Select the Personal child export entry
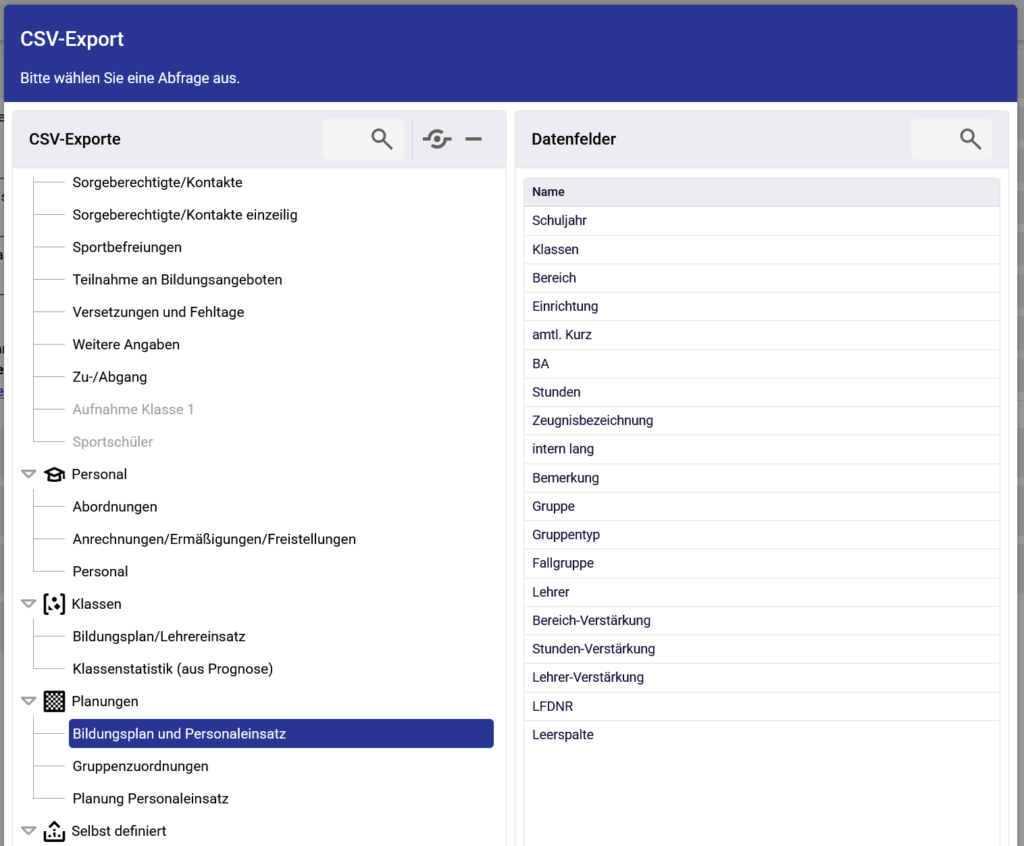Screen dimensions: 1024x846 click(x=101, y=572)
